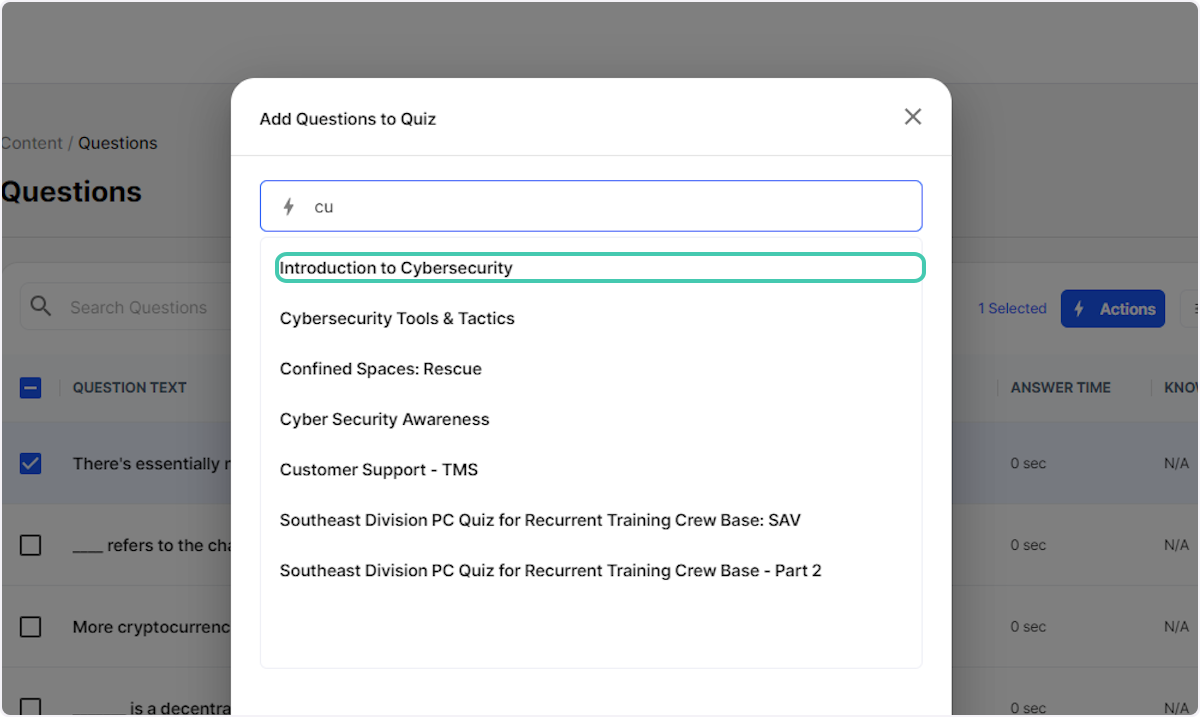Viewport: 1200px width, 717px height.
Task: Click the 1 Selected indicator
Action: point(1011,309)
